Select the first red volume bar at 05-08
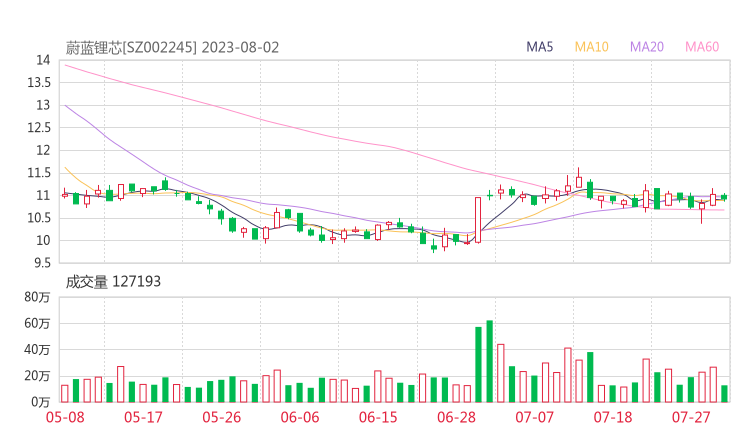This screenshot has height=440, width=740. 65,394
